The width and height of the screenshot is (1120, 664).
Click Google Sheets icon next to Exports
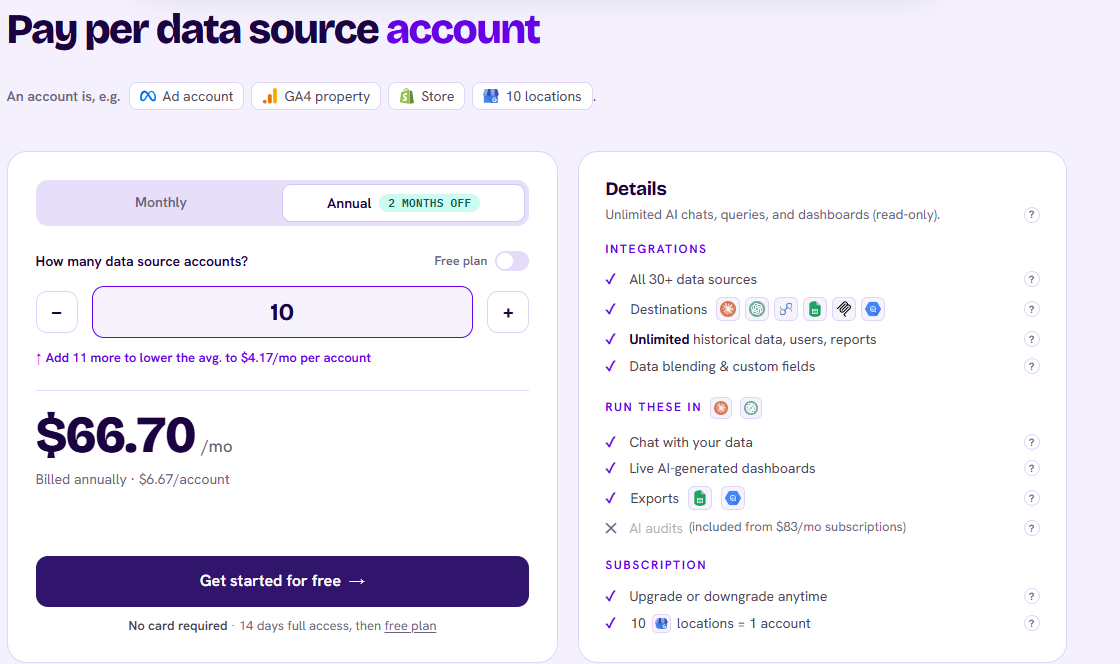tap(700, 498)
